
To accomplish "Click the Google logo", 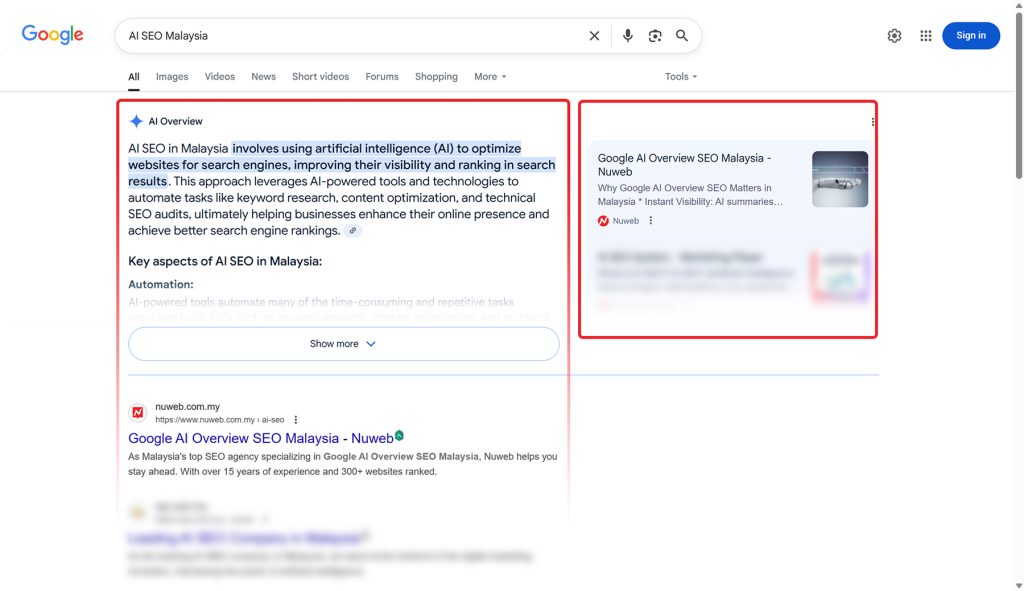I will tap(52, 35).
